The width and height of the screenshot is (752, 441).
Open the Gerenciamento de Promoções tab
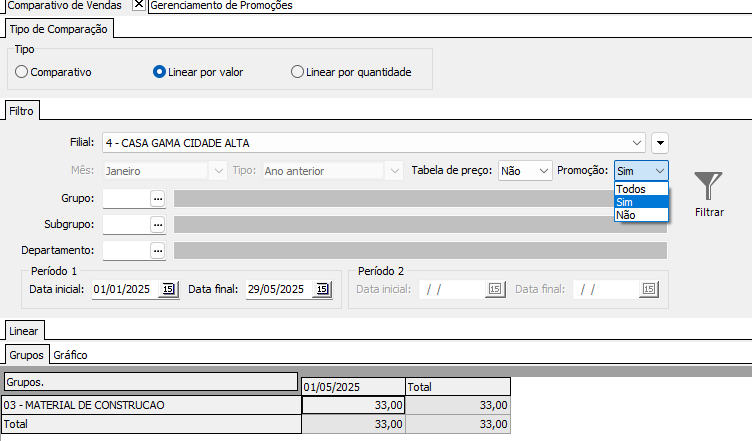(x=220, y=6)
